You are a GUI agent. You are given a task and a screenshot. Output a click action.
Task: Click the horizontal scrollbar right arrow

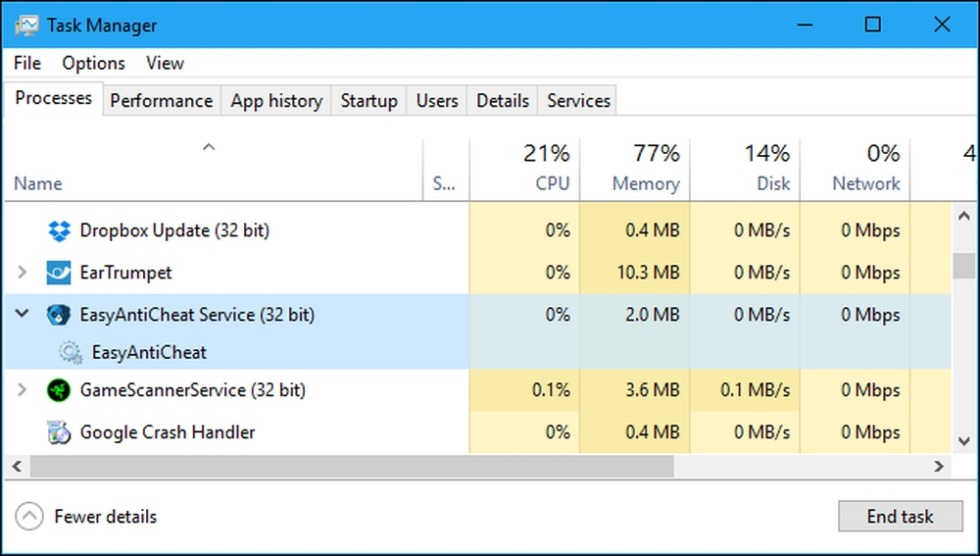[939, 466]
